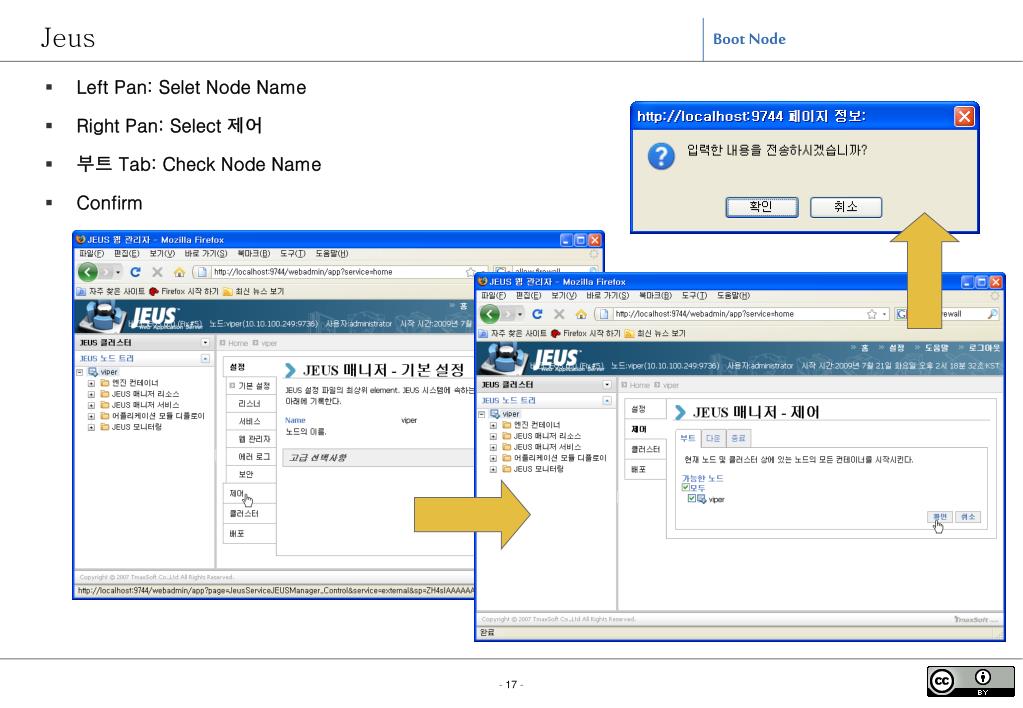Open 북마크(B) menu in 제어 Firefox window
The image size is (1023, 708).
point(655,296)
